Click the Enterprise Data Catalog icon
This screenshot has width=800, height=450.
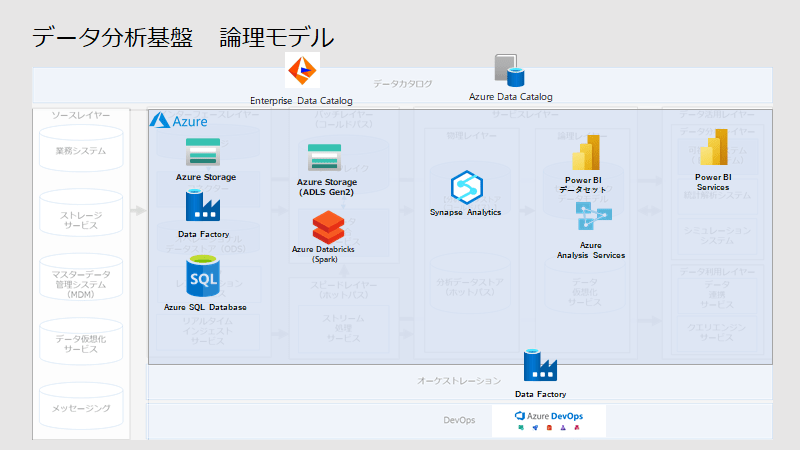point(302,70)
